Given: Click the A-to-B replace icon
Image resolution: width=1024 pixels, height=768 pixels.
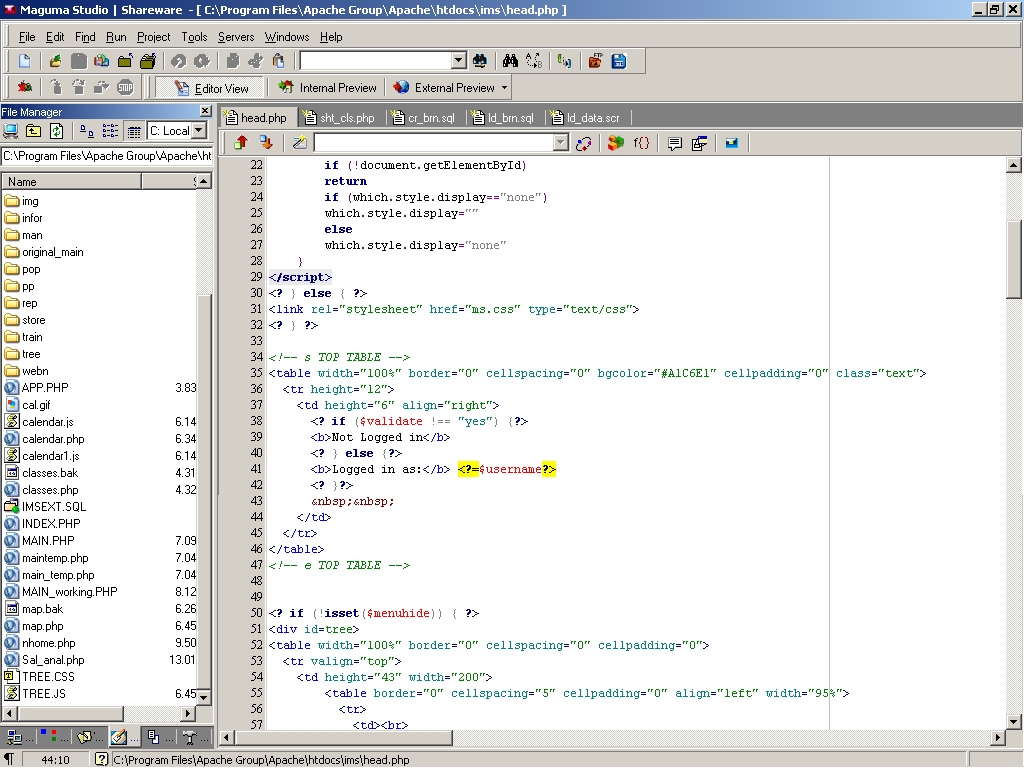Looking at the screenshot, I should click(534, 61).
